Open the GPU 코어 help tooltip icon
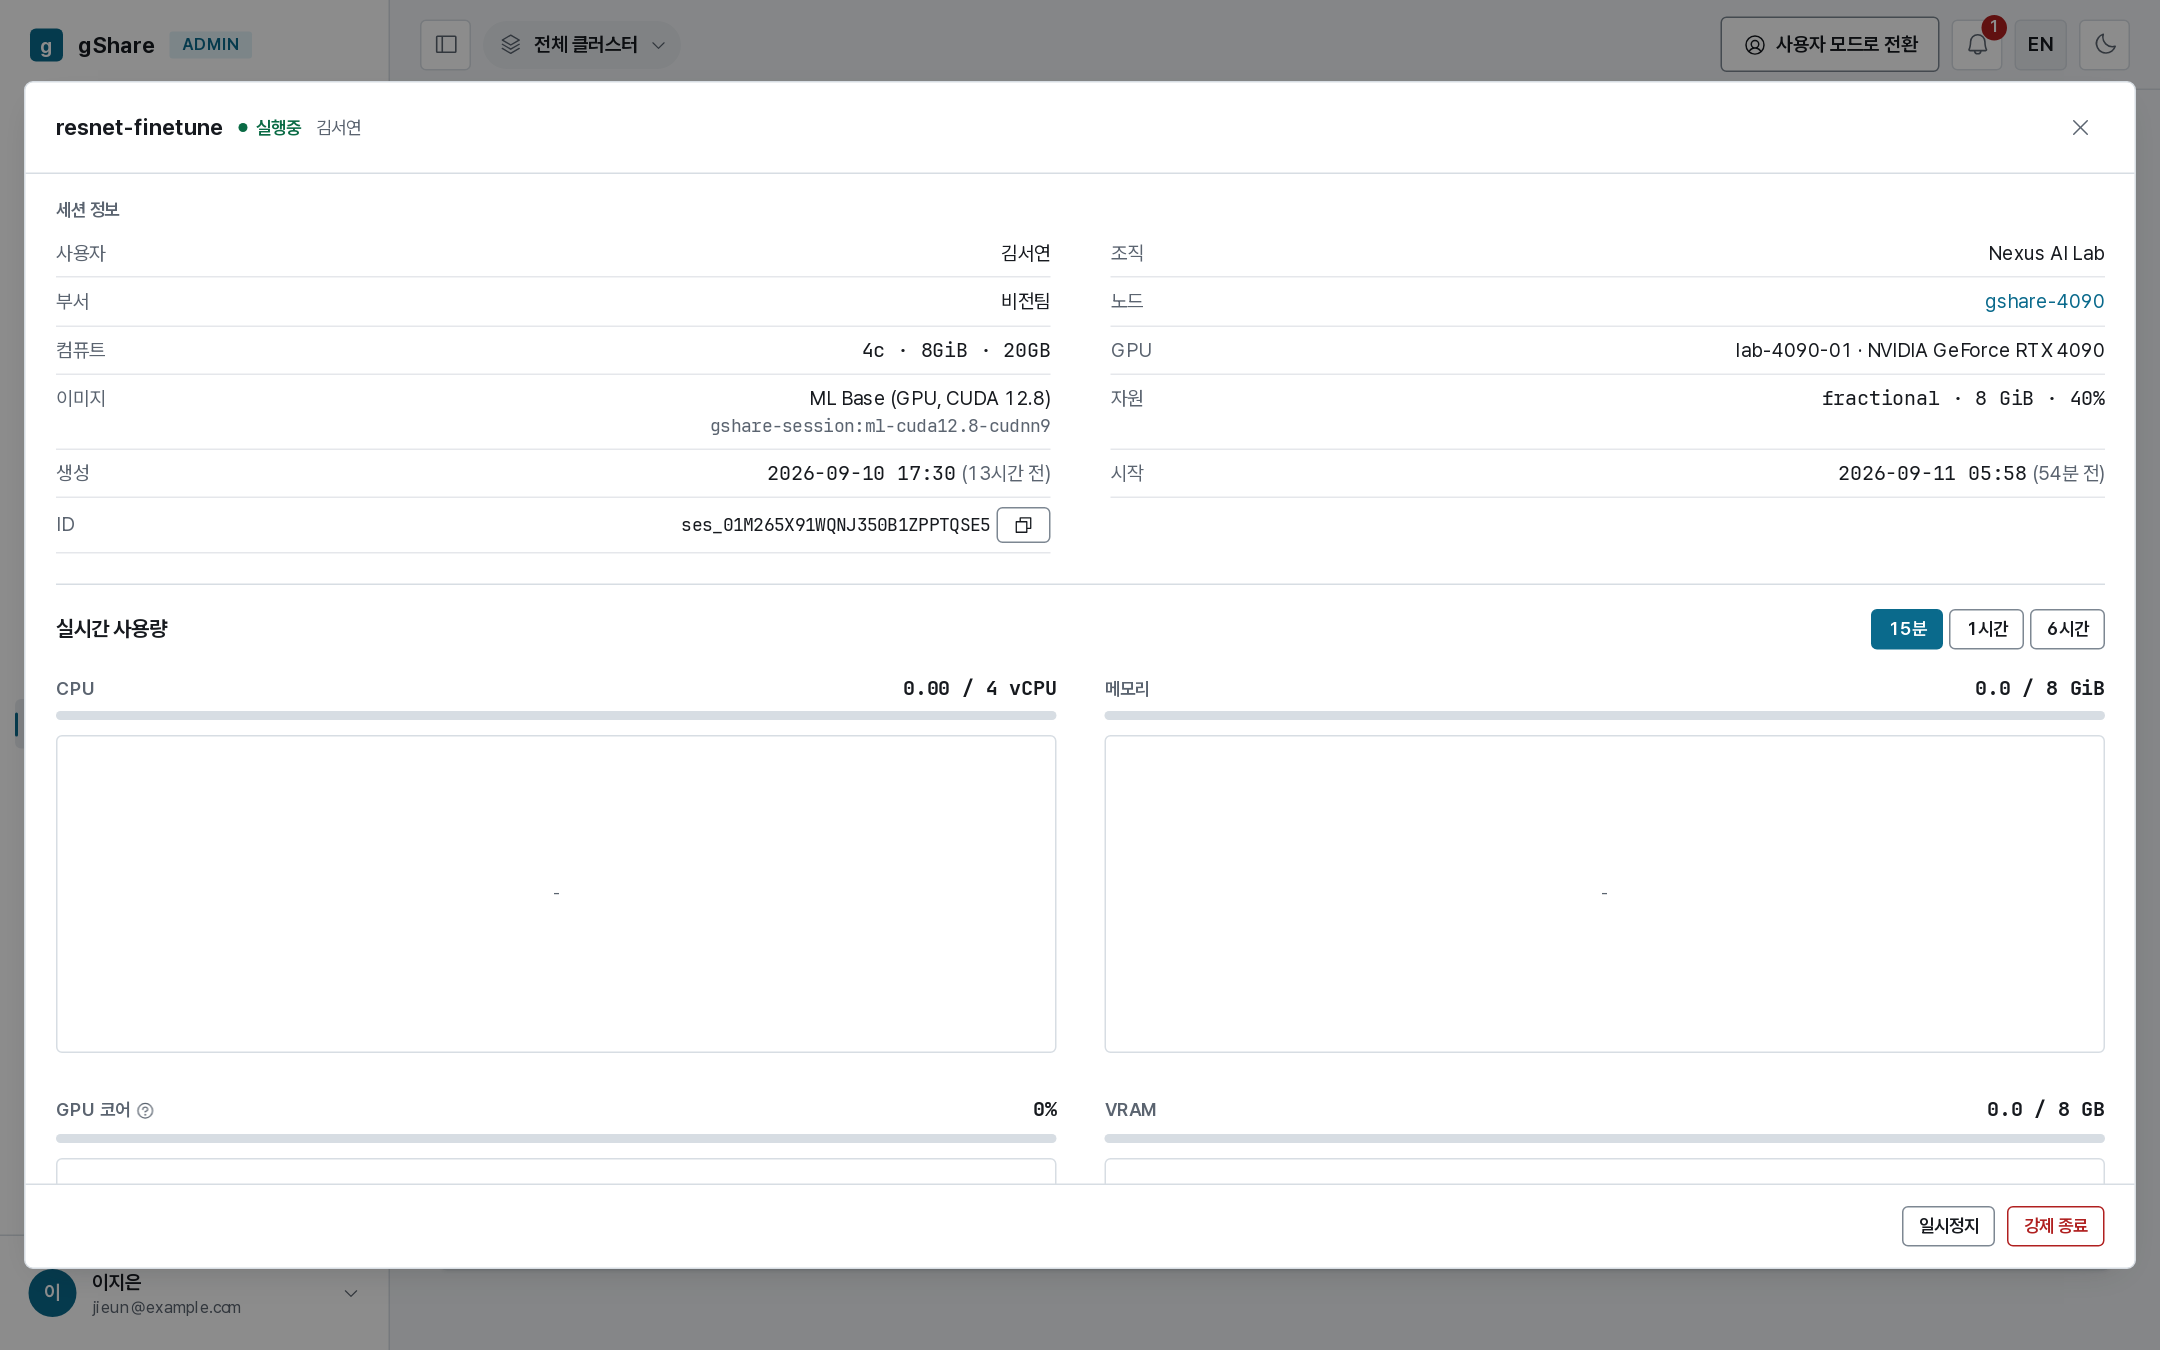 (145, 1110)
